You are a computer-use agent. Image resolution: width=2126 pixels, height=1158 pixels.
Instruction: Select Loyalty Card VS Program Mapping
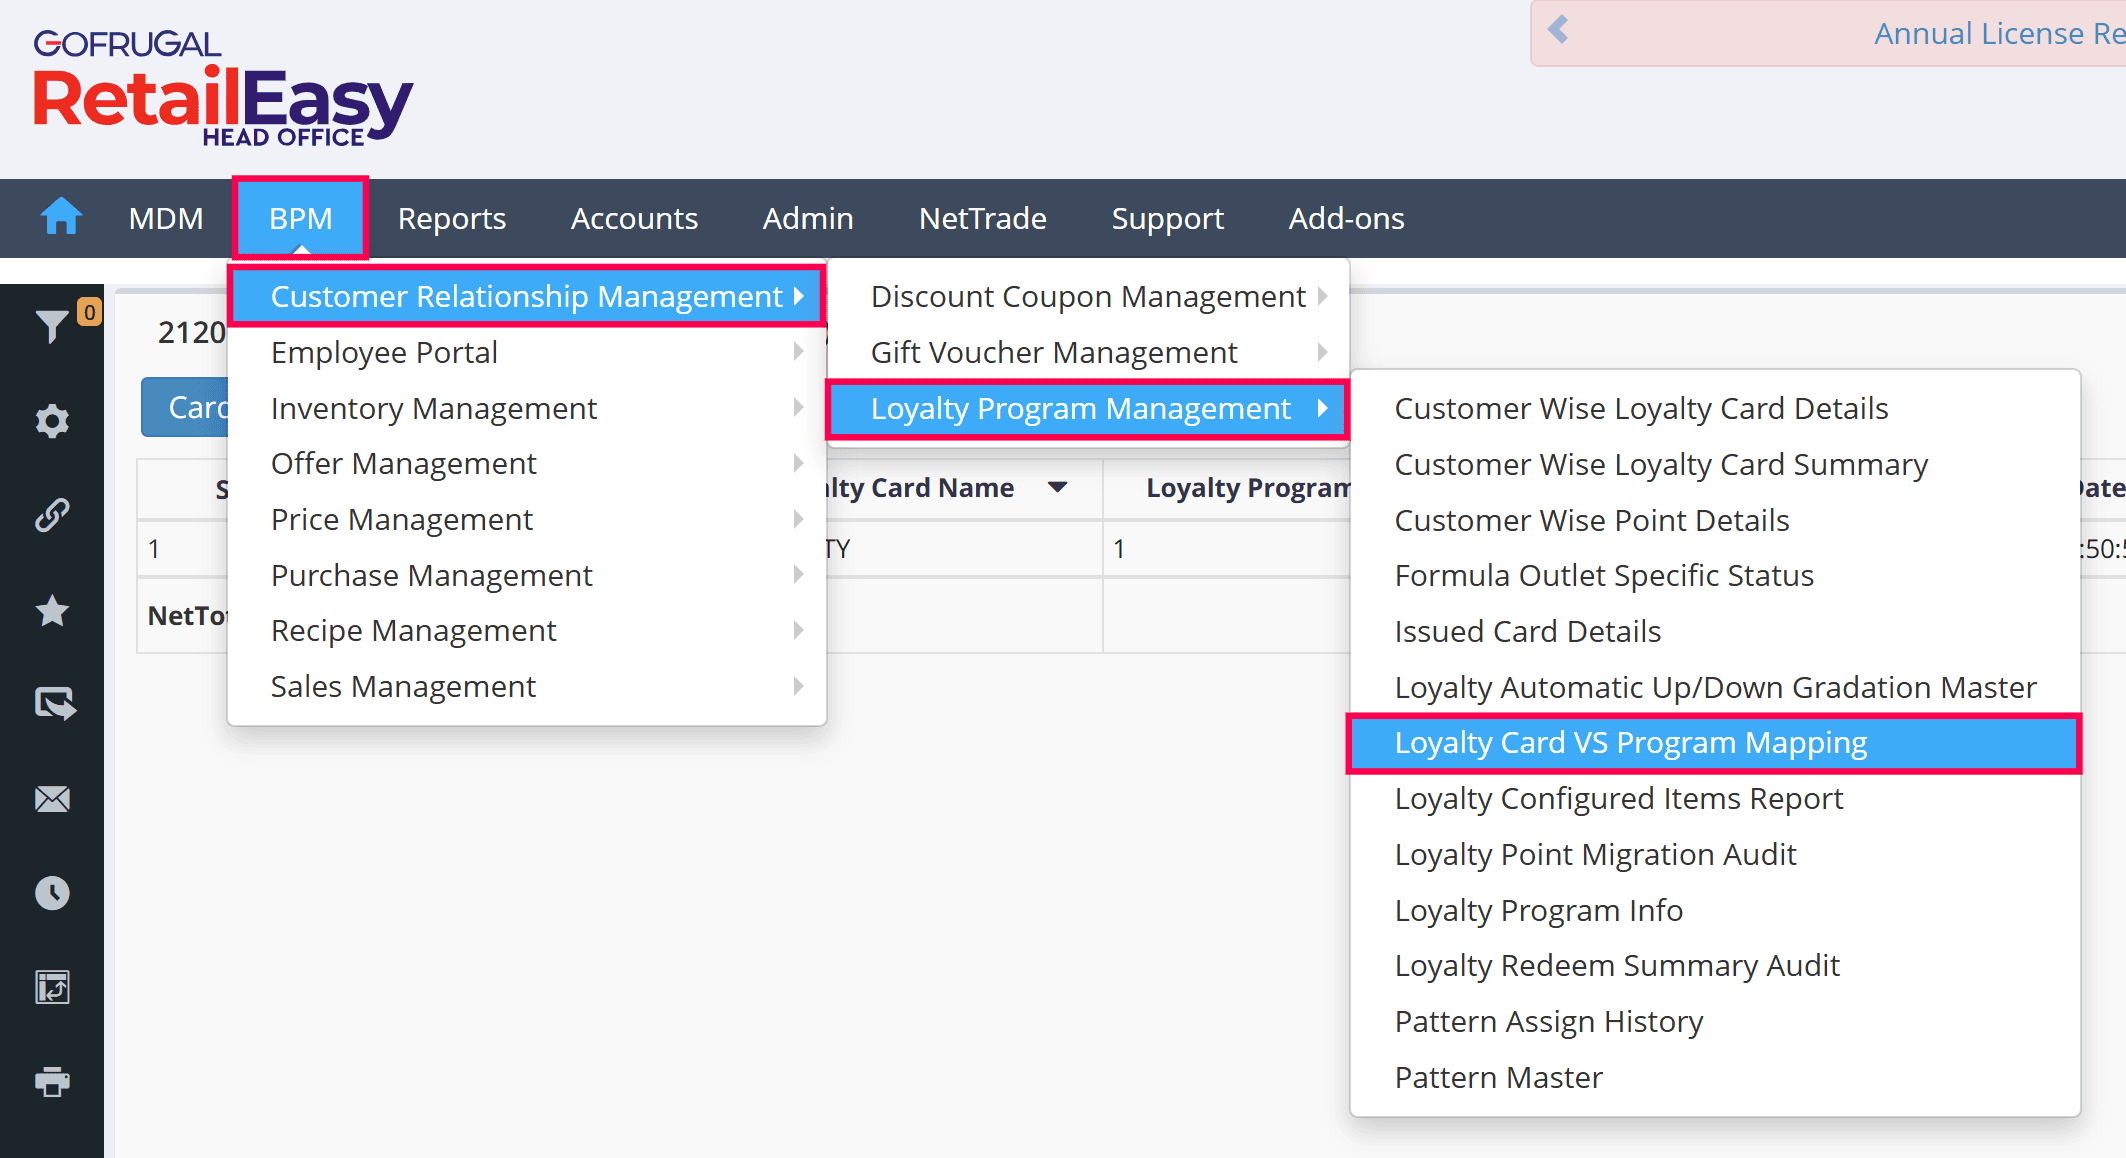[x=1630, y=743]
